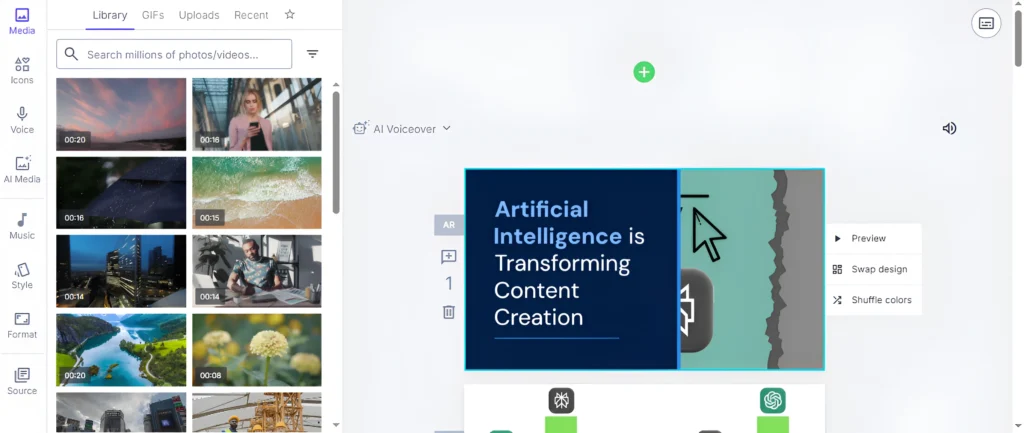Screen dimensions: 1024x433
Task: Switch to the GIFs tab
Action: tap(153, 15)
